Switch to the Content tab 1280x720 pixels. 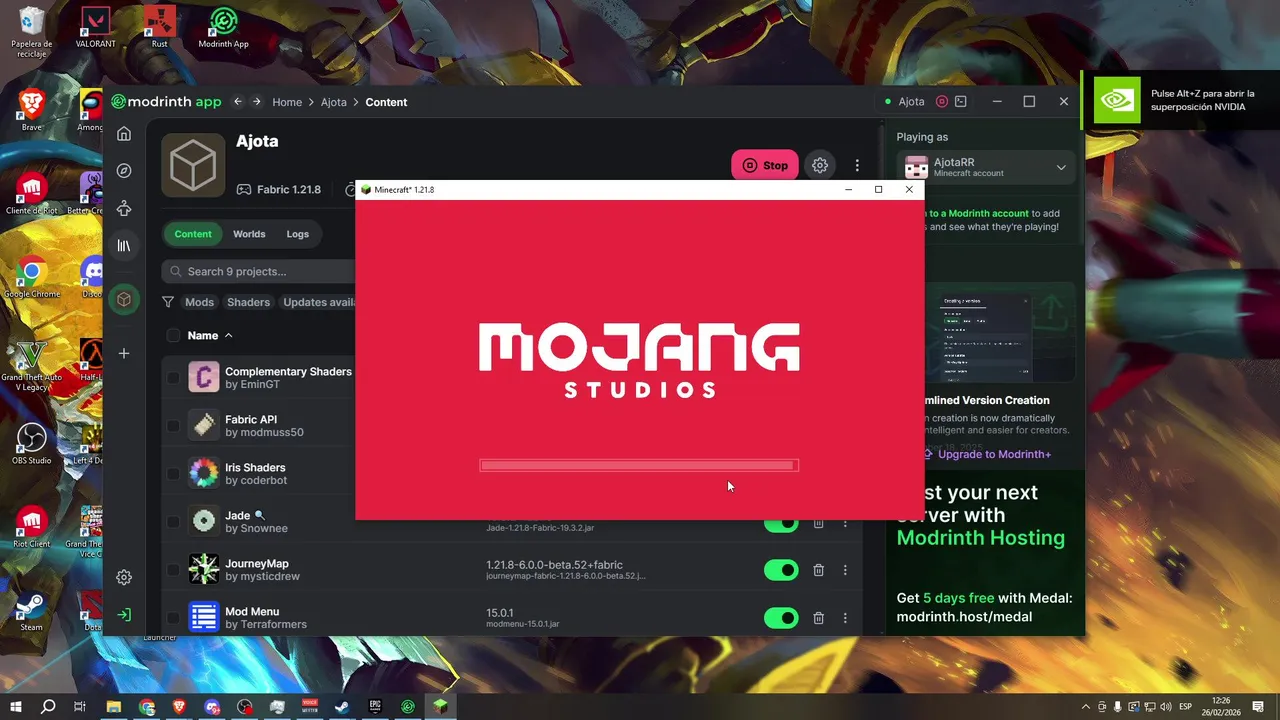(x=193, y=234)
